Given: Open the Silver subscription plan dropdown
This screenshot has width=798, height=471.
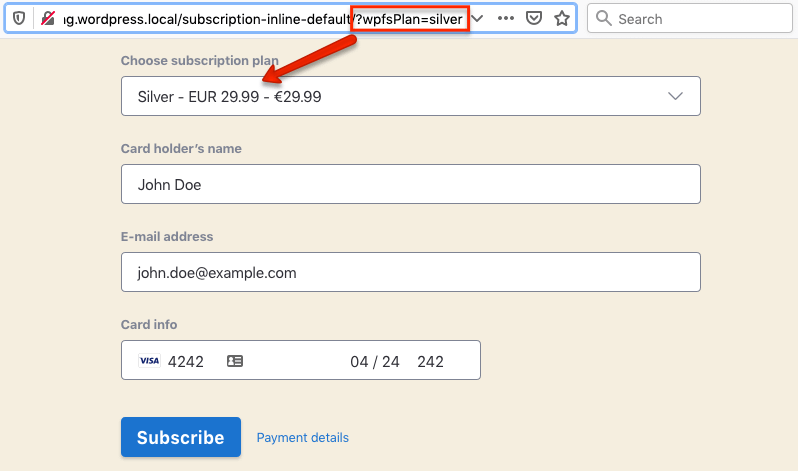Looking at the screenshot, I should pyautogui.click(x=400, y=97).
